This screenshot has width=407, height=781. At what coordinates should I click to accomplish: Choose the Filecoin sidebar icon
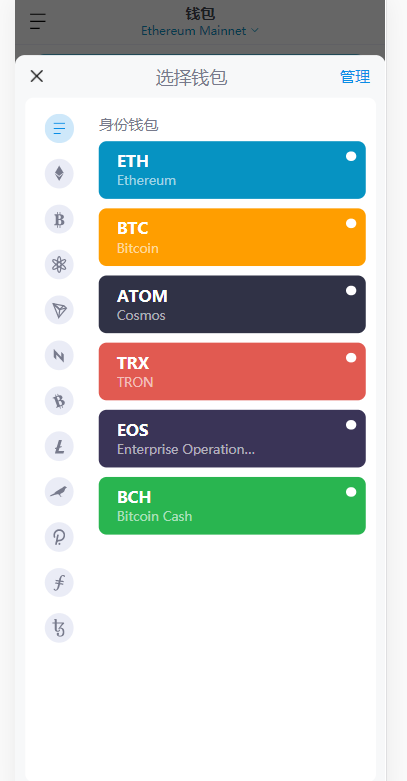pyautogui.click(x=59, y=583)
